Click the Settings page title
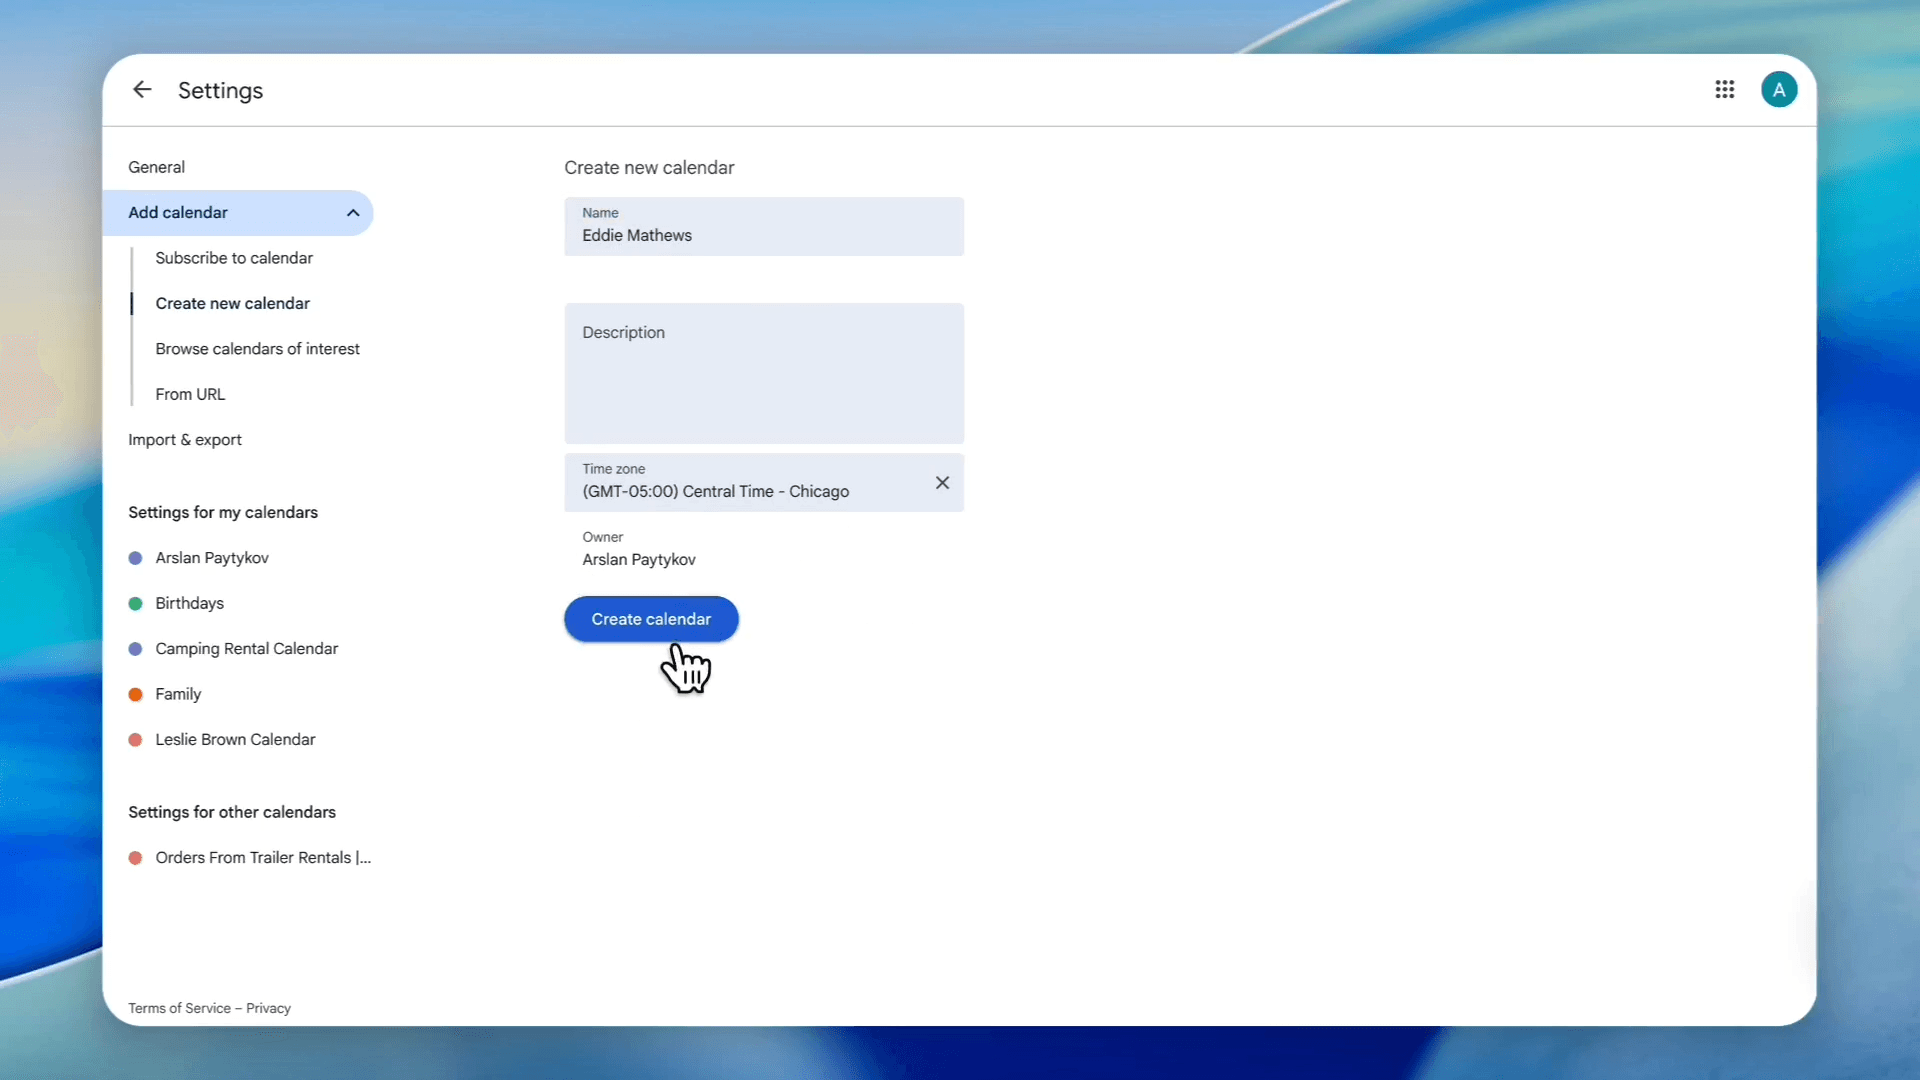The image size is (1920, 1080). 220,90
